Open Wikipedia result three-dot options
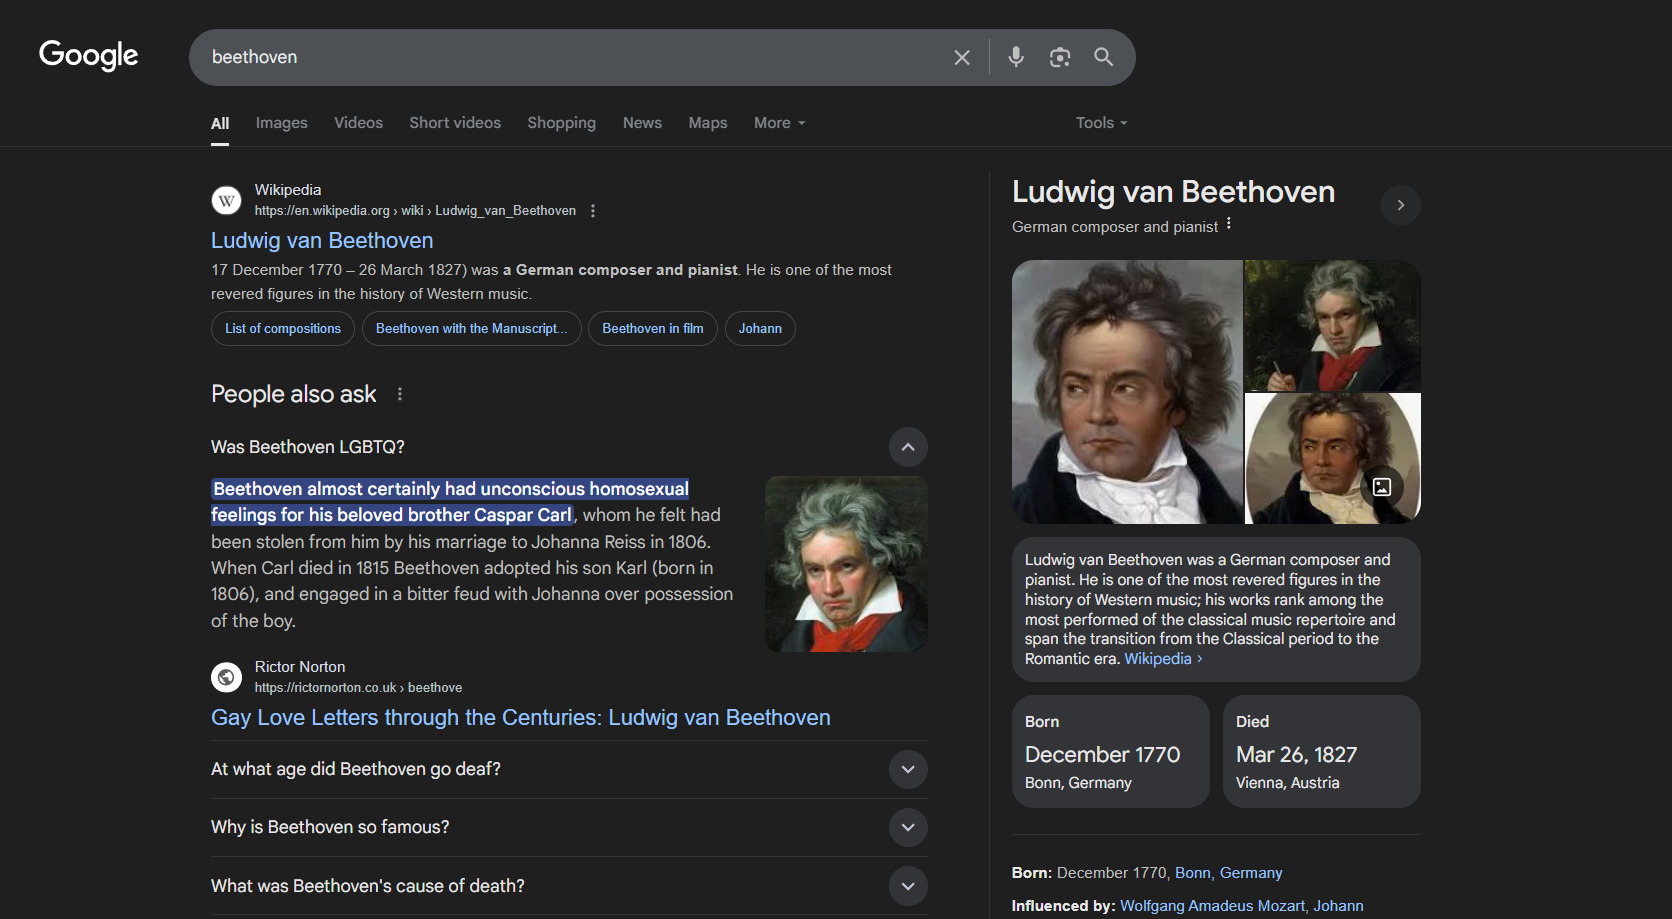The image size is (1672, 919). pyautogui.click(x=593, y=211)
